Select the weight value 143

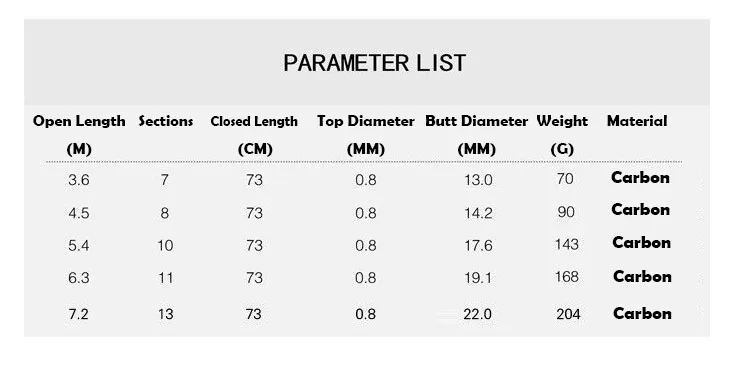[567, 244]
